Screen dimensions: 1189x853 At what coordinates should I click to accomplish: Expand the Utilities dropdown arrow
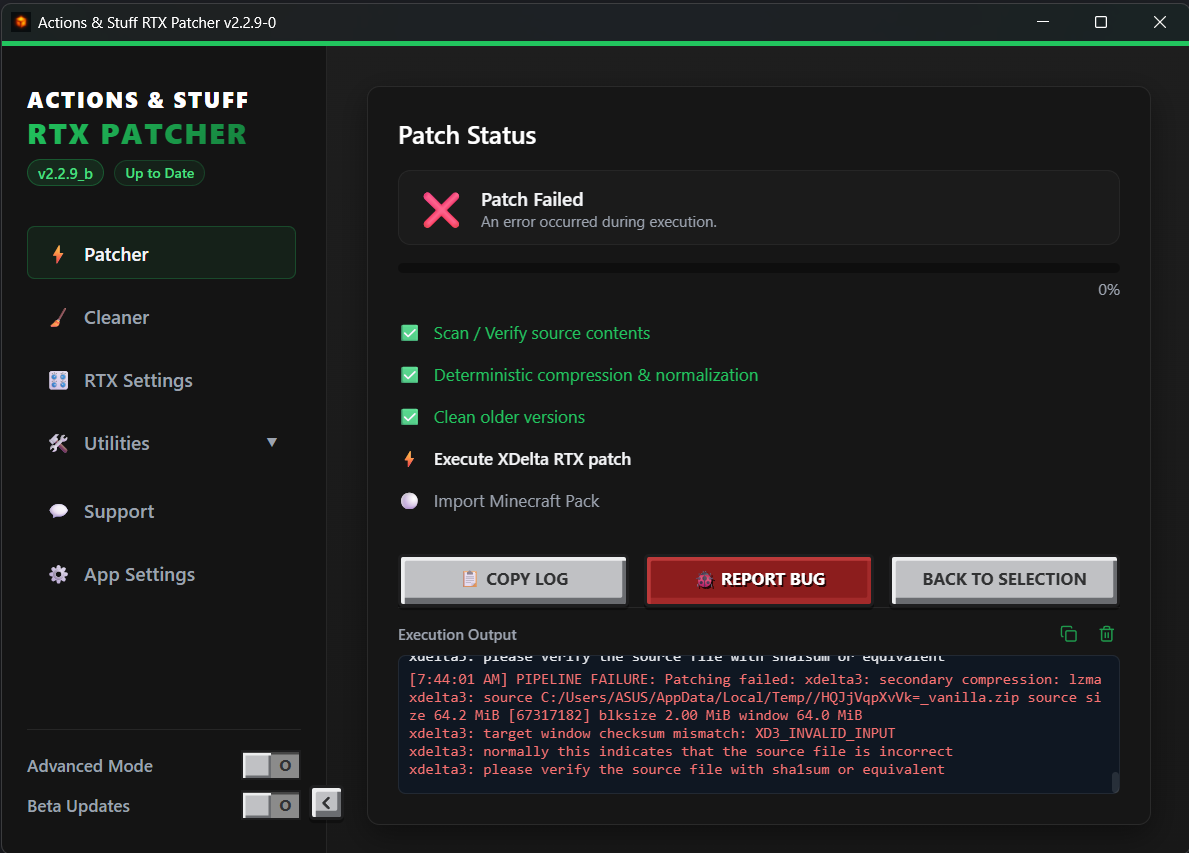(271, 442)
